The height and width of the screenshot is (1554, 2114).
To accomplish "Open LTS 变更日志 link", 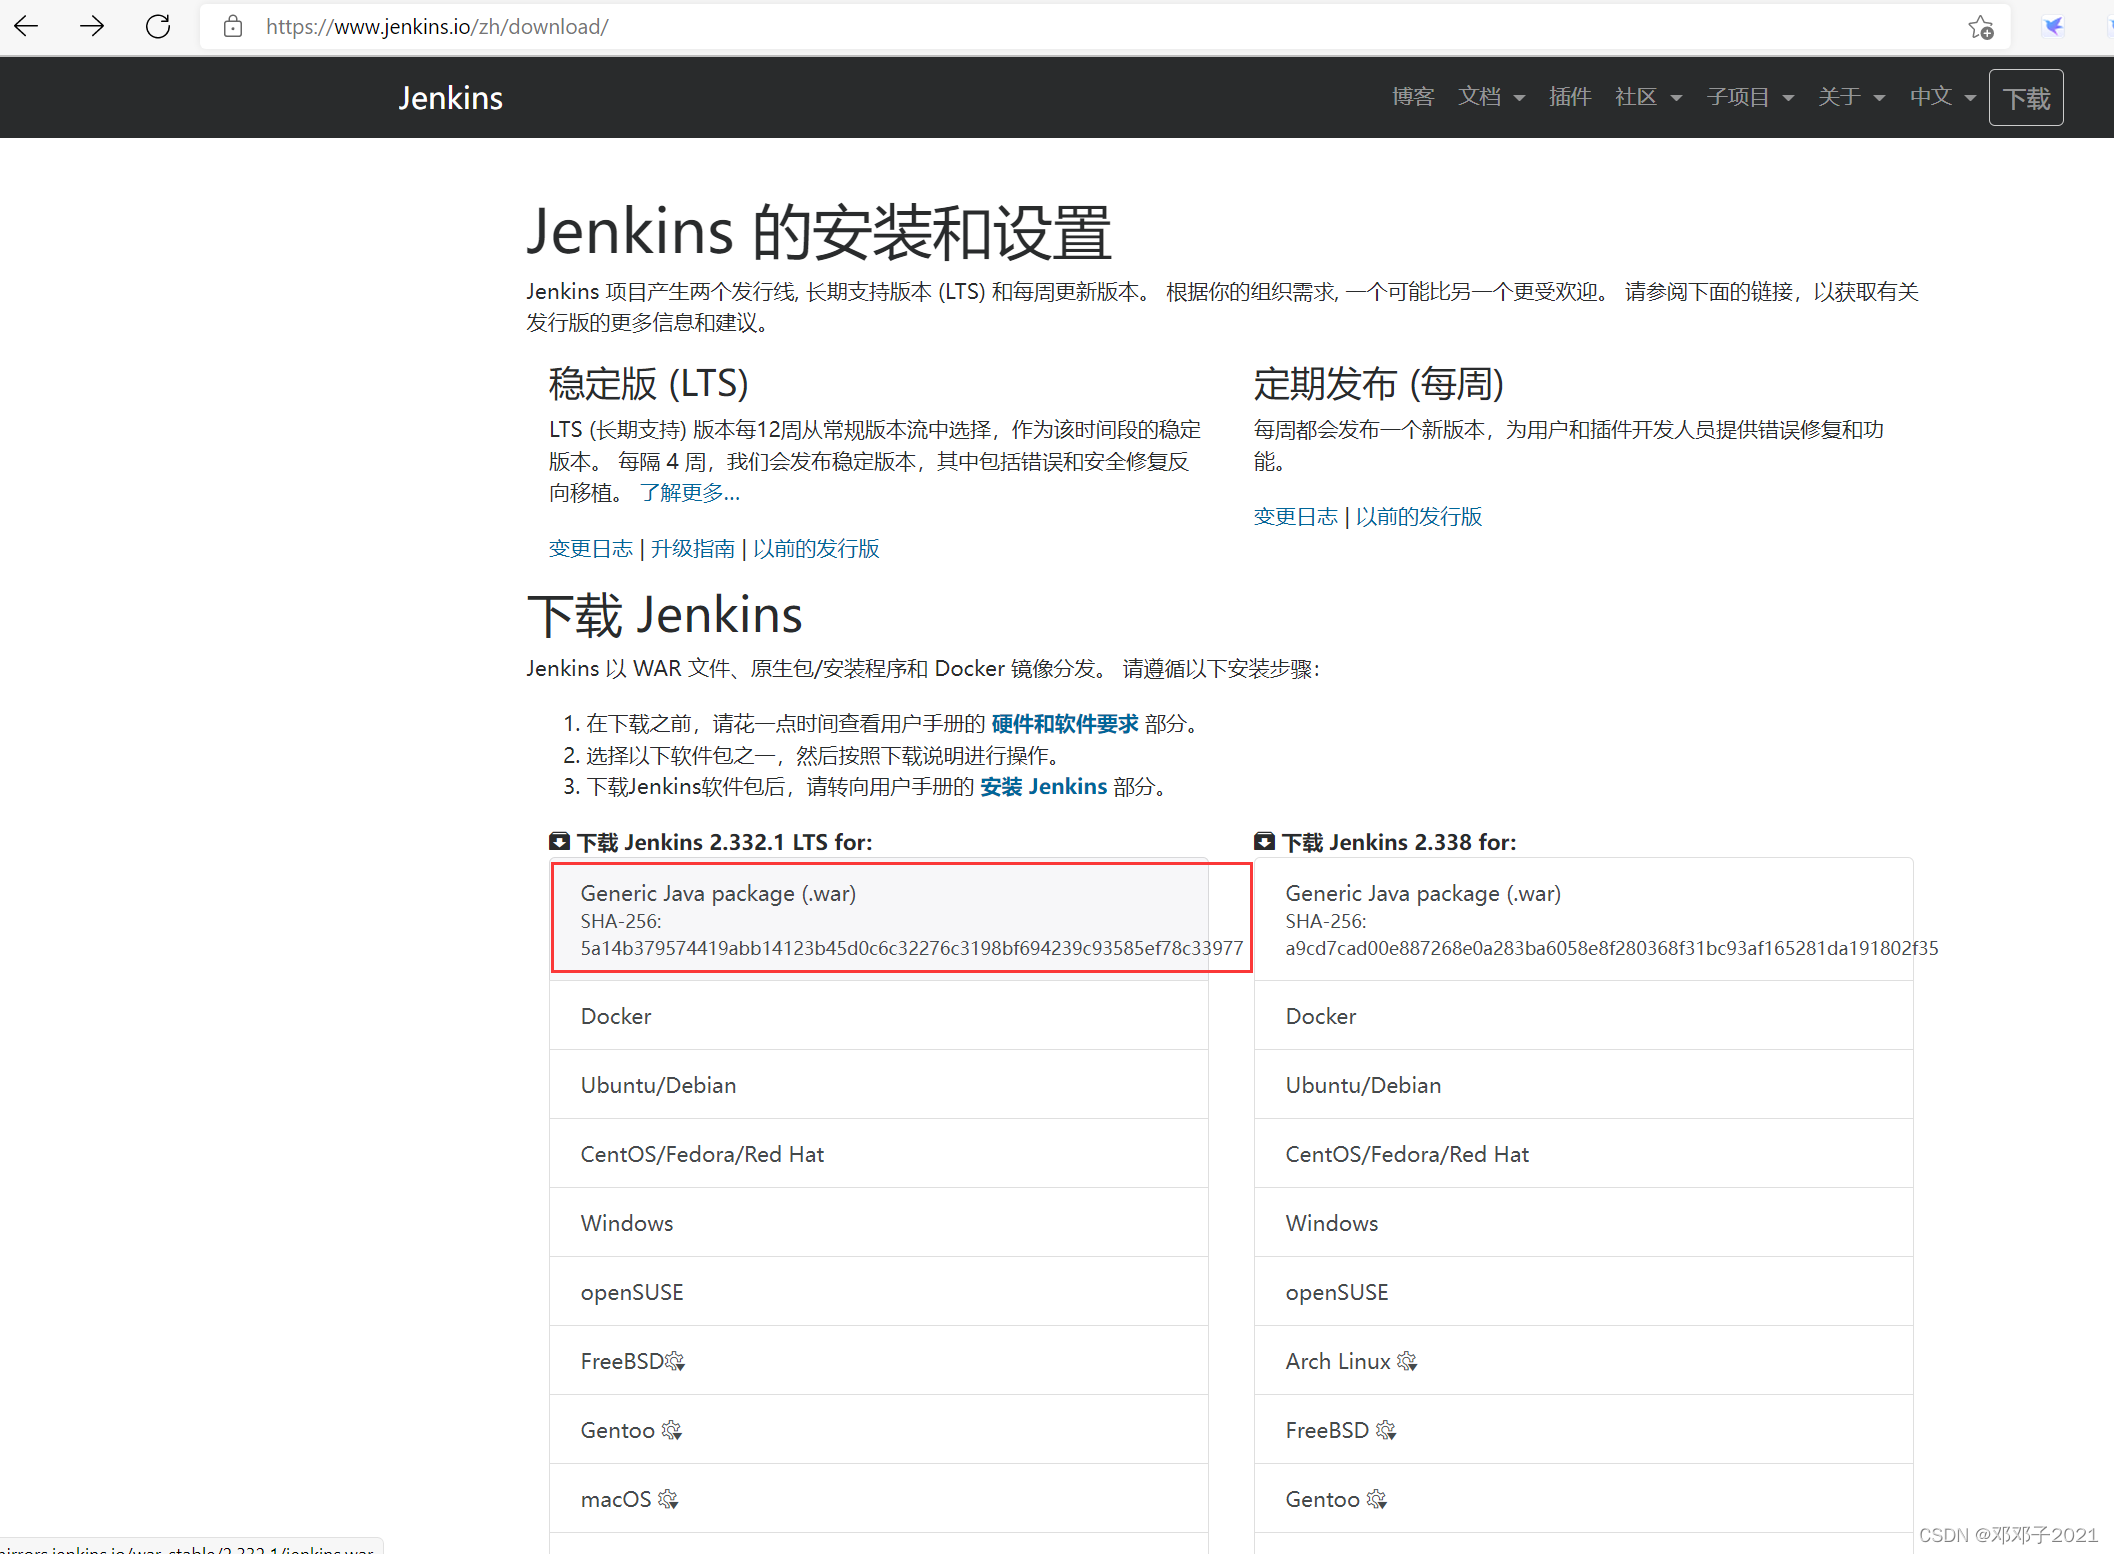I will (591, 548).
